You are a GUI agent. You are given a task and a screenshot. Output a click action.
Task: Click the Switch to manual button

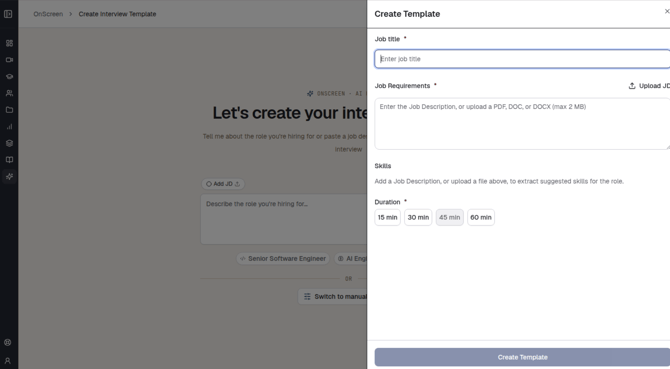333,296
